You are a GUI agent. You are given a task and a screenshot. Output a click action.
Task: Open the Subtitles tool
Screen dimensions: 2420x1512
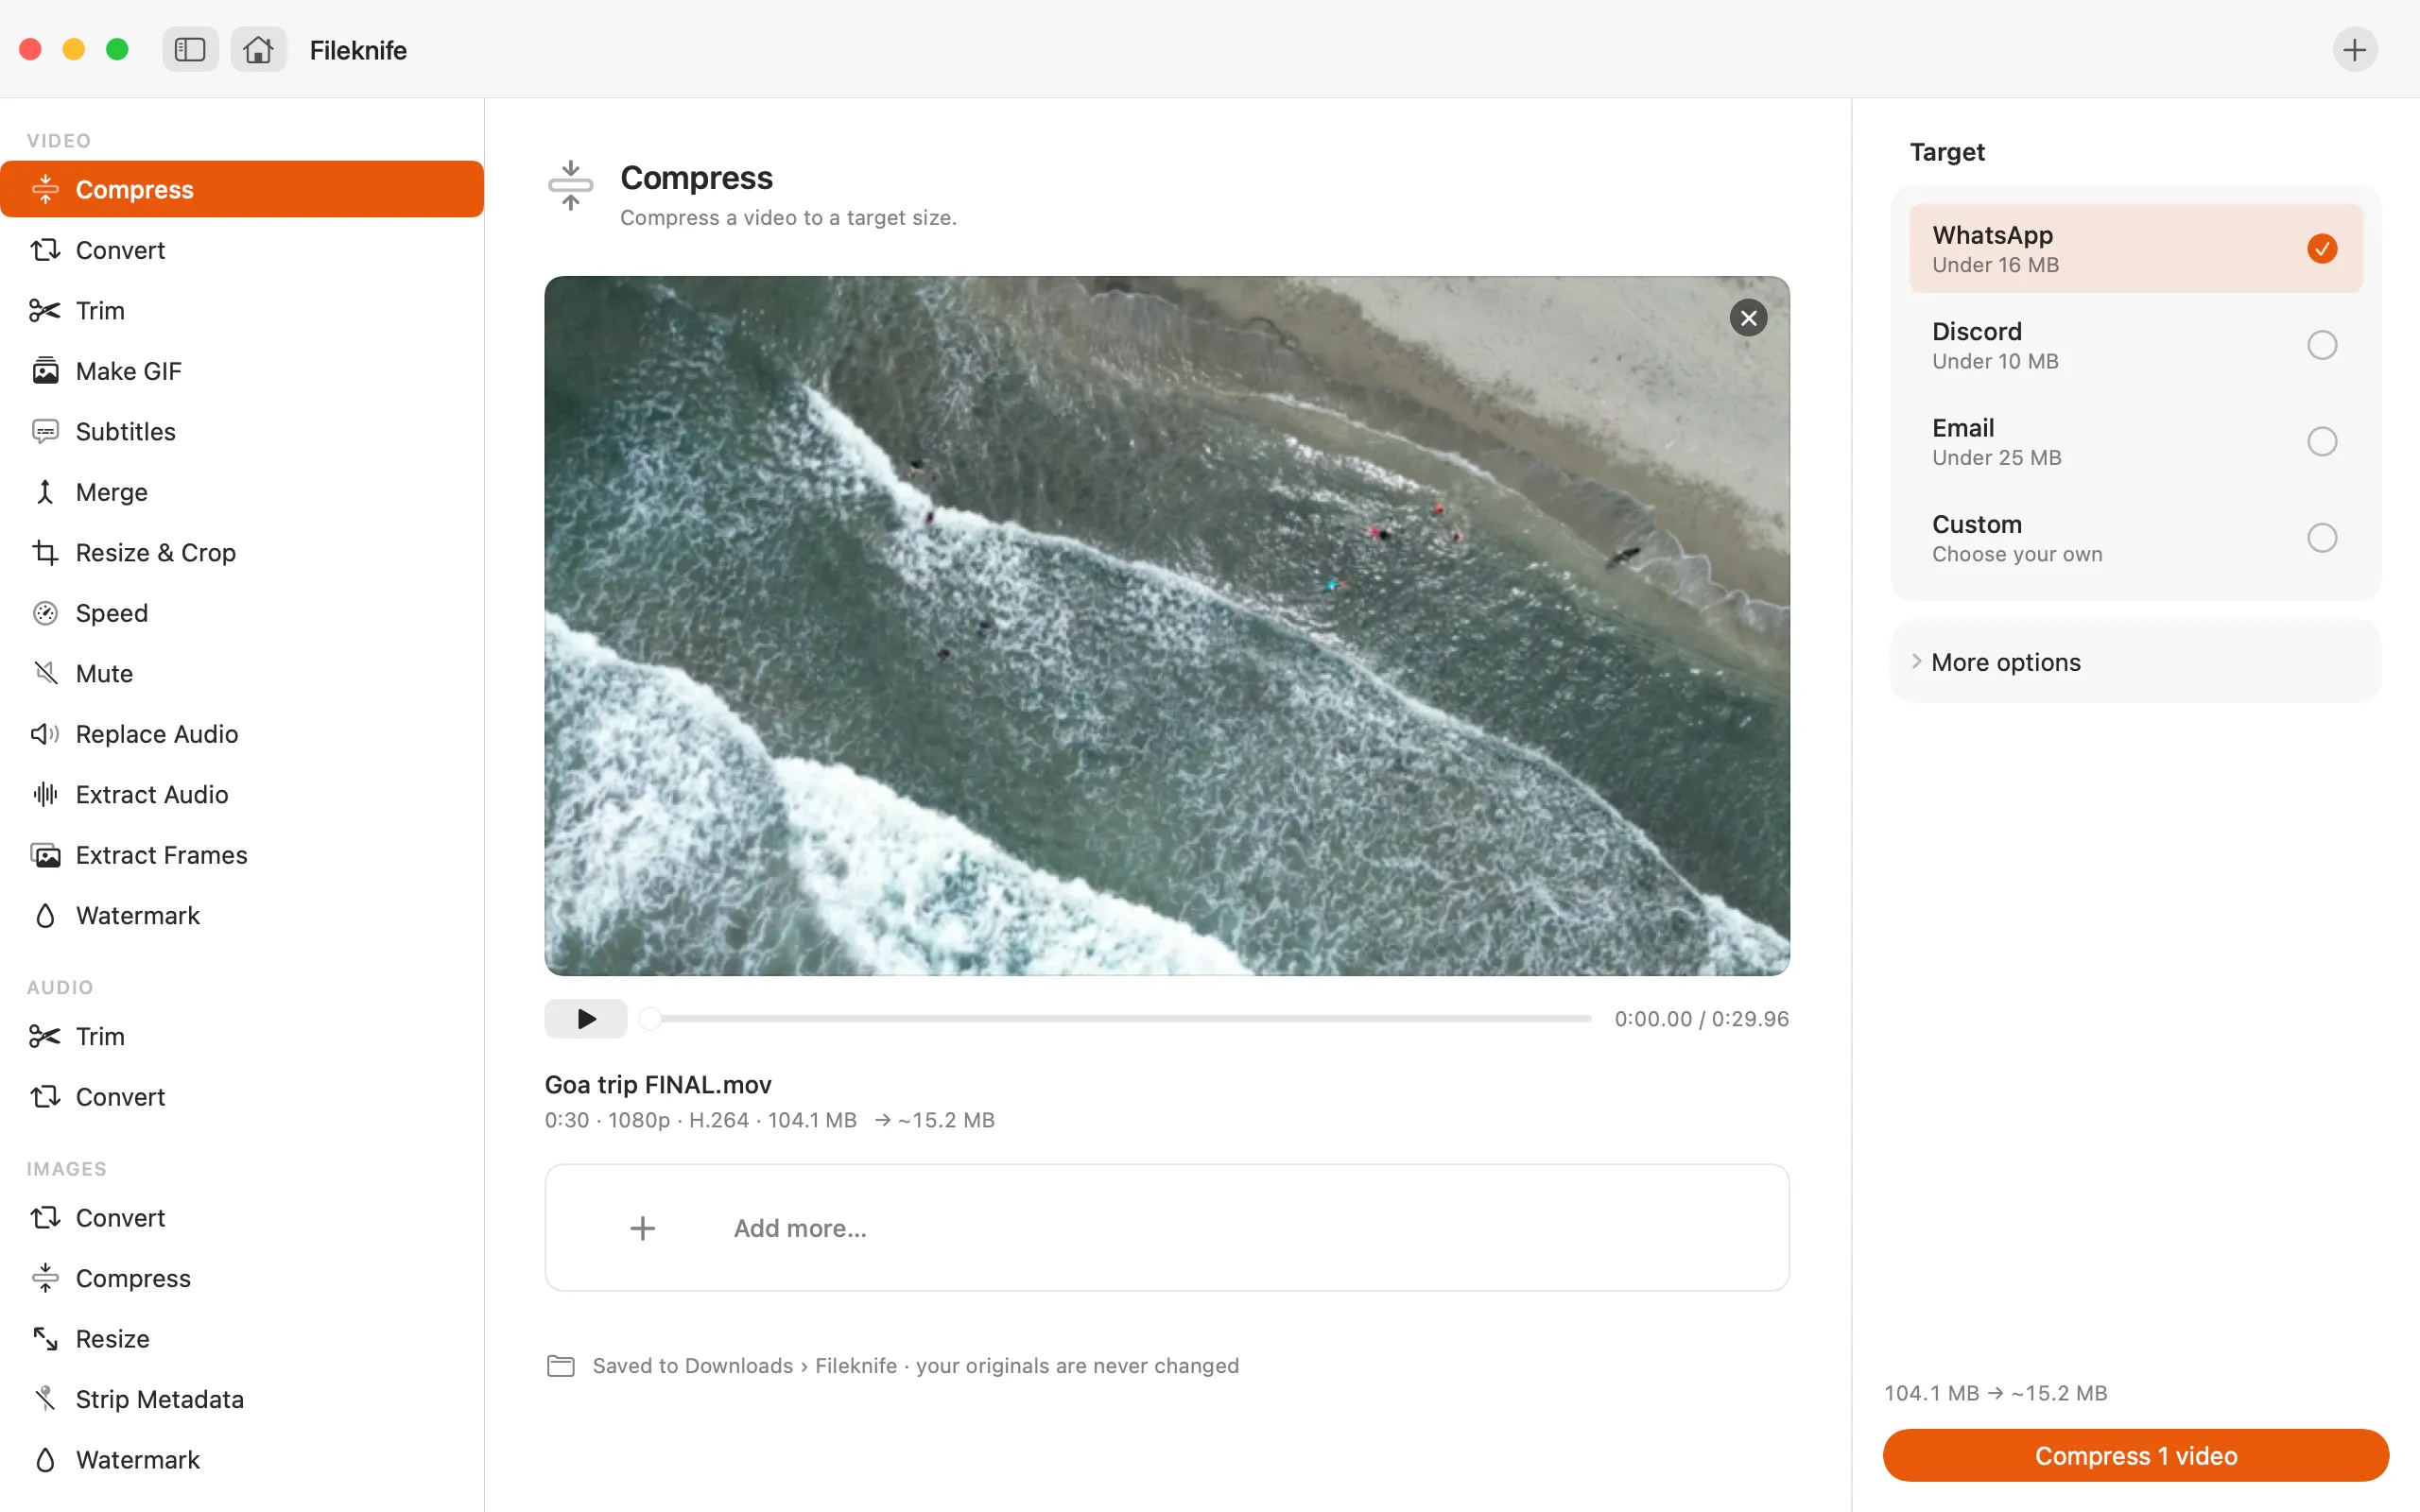[242, 431]
